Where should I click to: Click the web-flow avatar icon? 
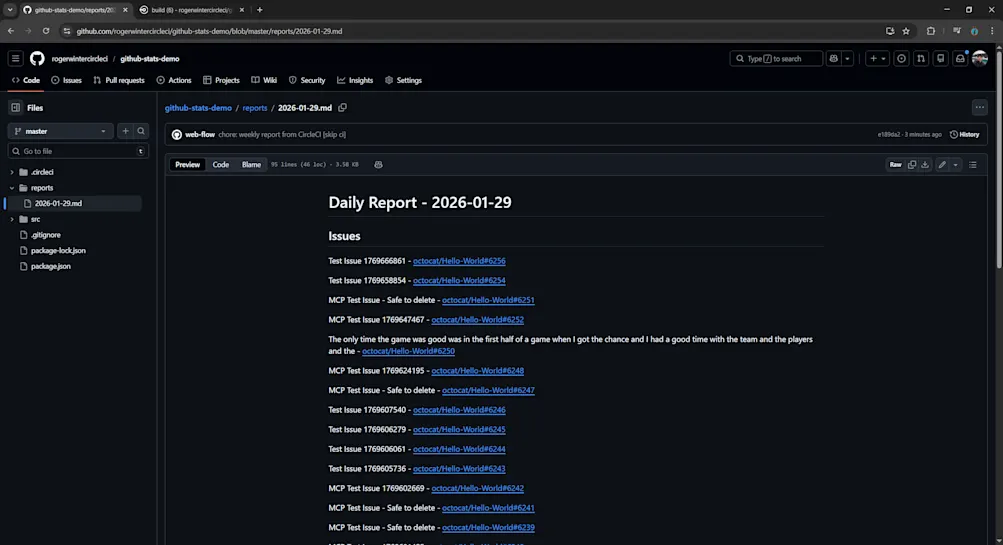point(177,134)
